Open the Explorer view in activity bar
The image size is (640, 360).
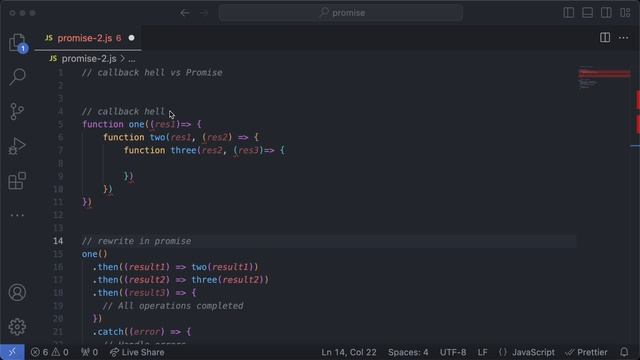(x=17, y=42)
